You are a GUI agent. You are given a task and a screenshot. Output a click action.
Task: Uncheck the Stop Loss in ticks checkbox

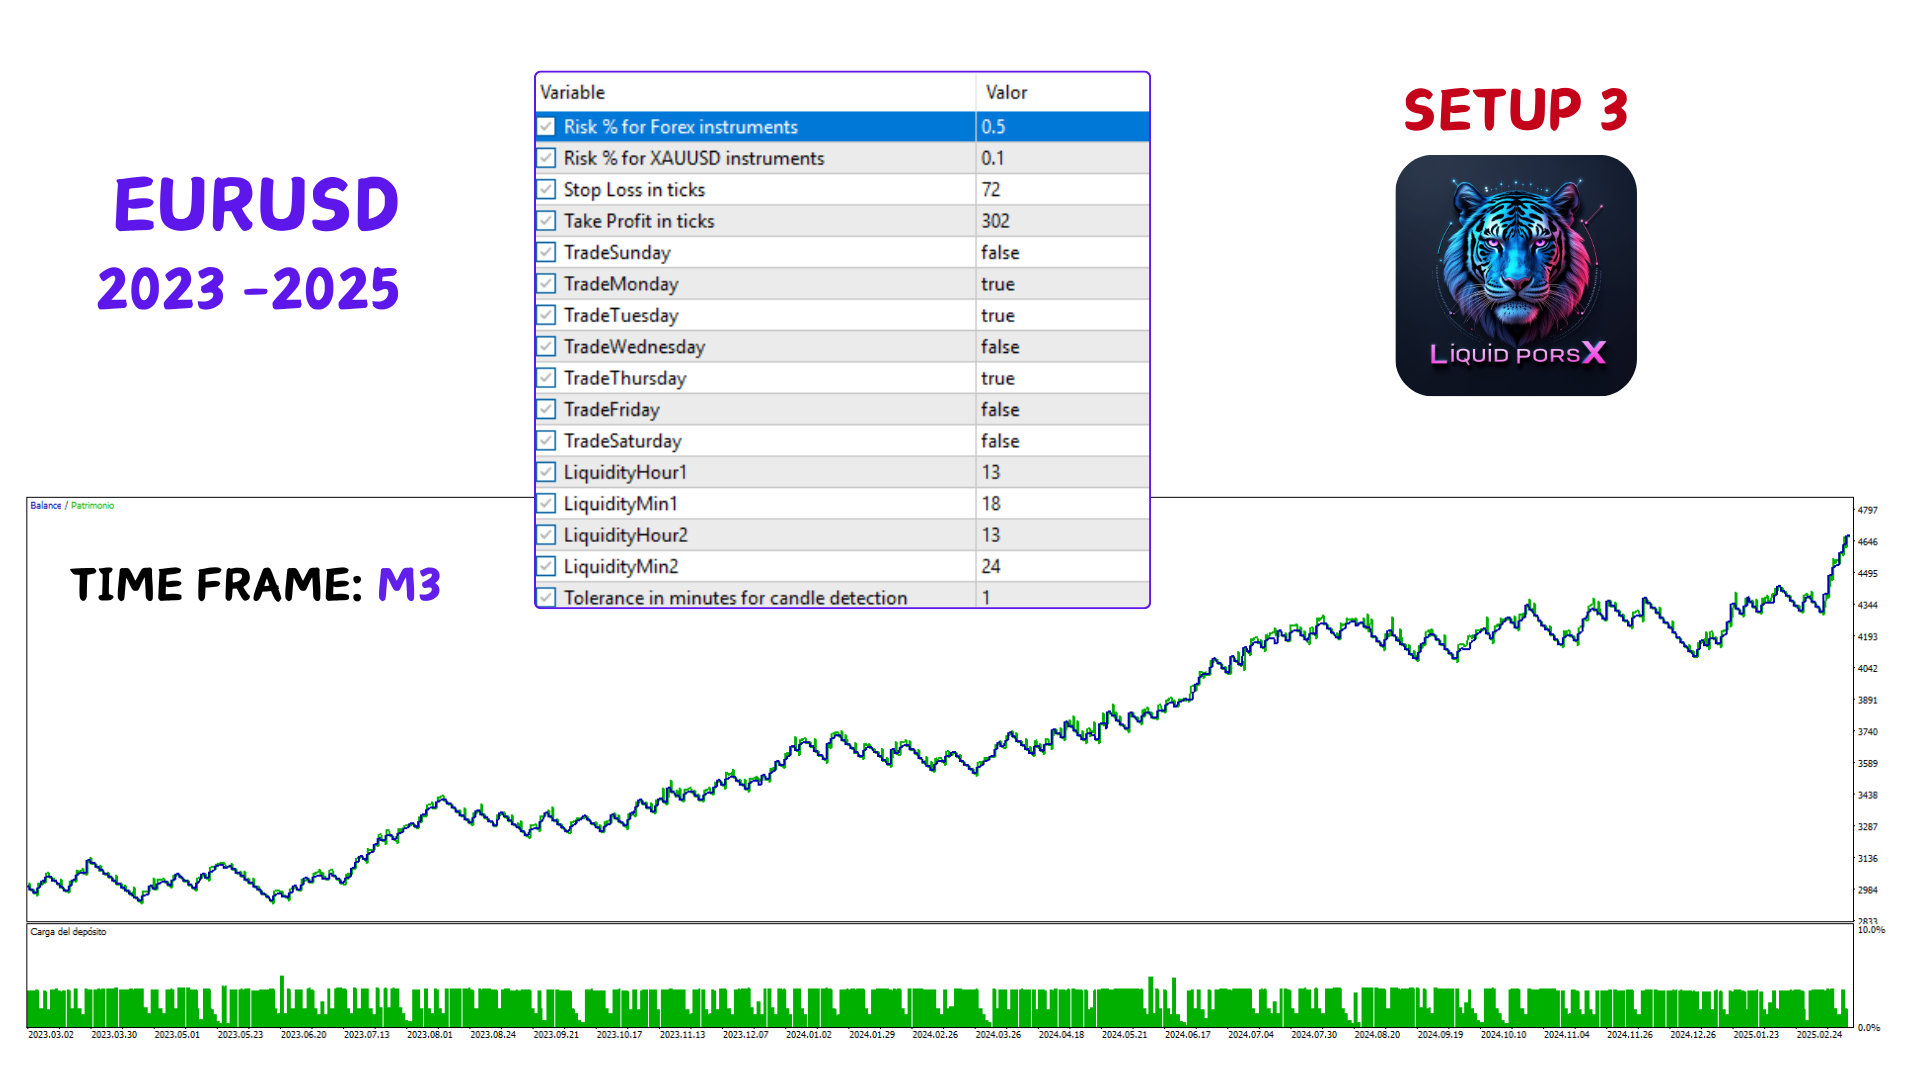pos(546,190)
